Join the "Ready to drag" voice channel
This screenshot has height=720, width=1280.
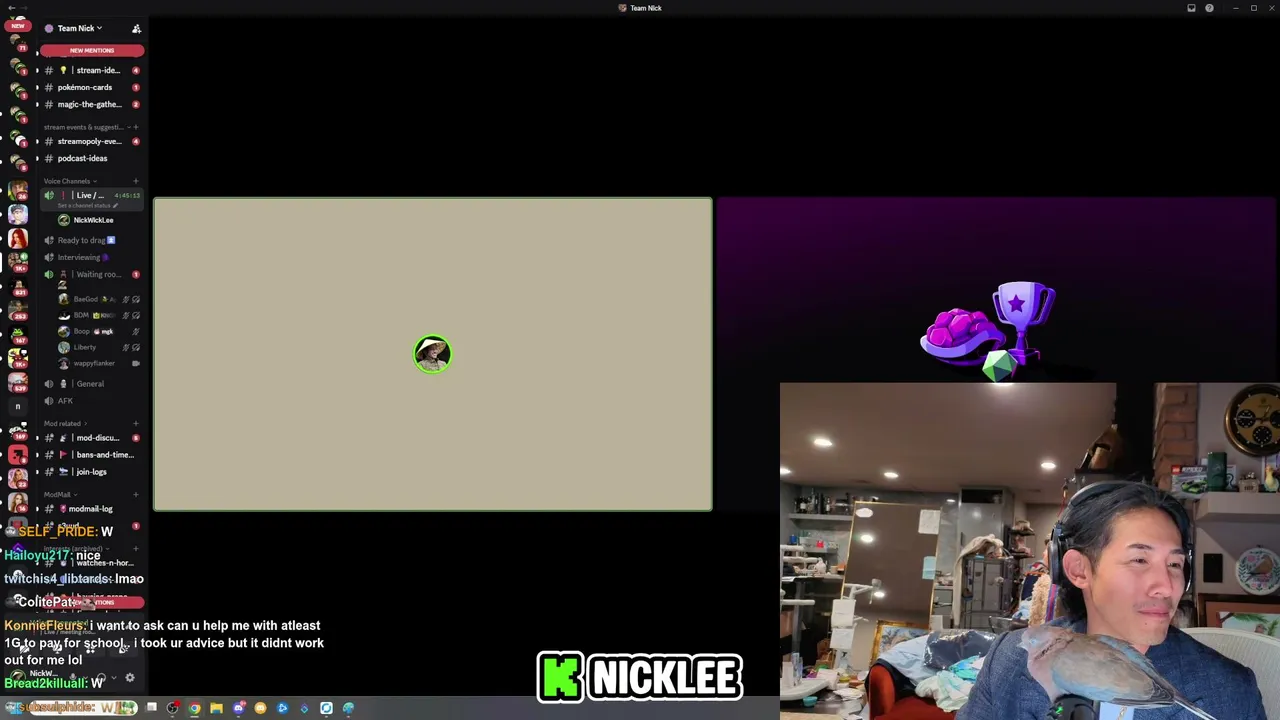[92, 240]
